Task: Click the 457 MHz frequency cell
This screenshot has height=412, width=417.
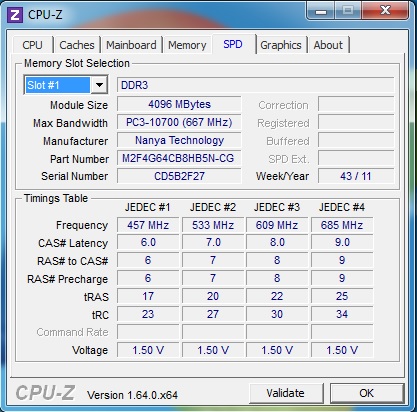Action: click(148, 225)
